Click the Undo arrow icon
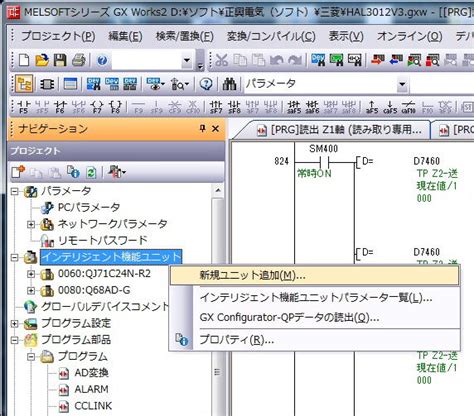474x416 pixels. click(276, 60)
